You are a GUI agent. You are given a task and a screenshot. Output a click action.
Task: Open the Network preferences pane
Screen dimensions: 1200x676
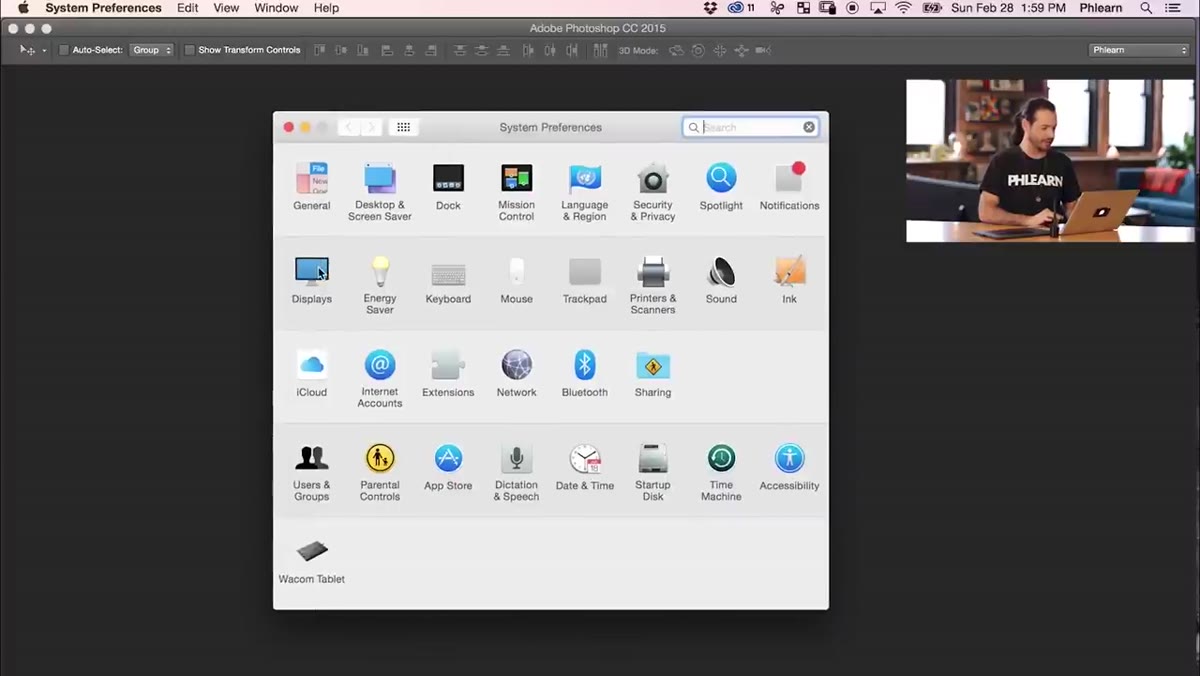(516, 374)
